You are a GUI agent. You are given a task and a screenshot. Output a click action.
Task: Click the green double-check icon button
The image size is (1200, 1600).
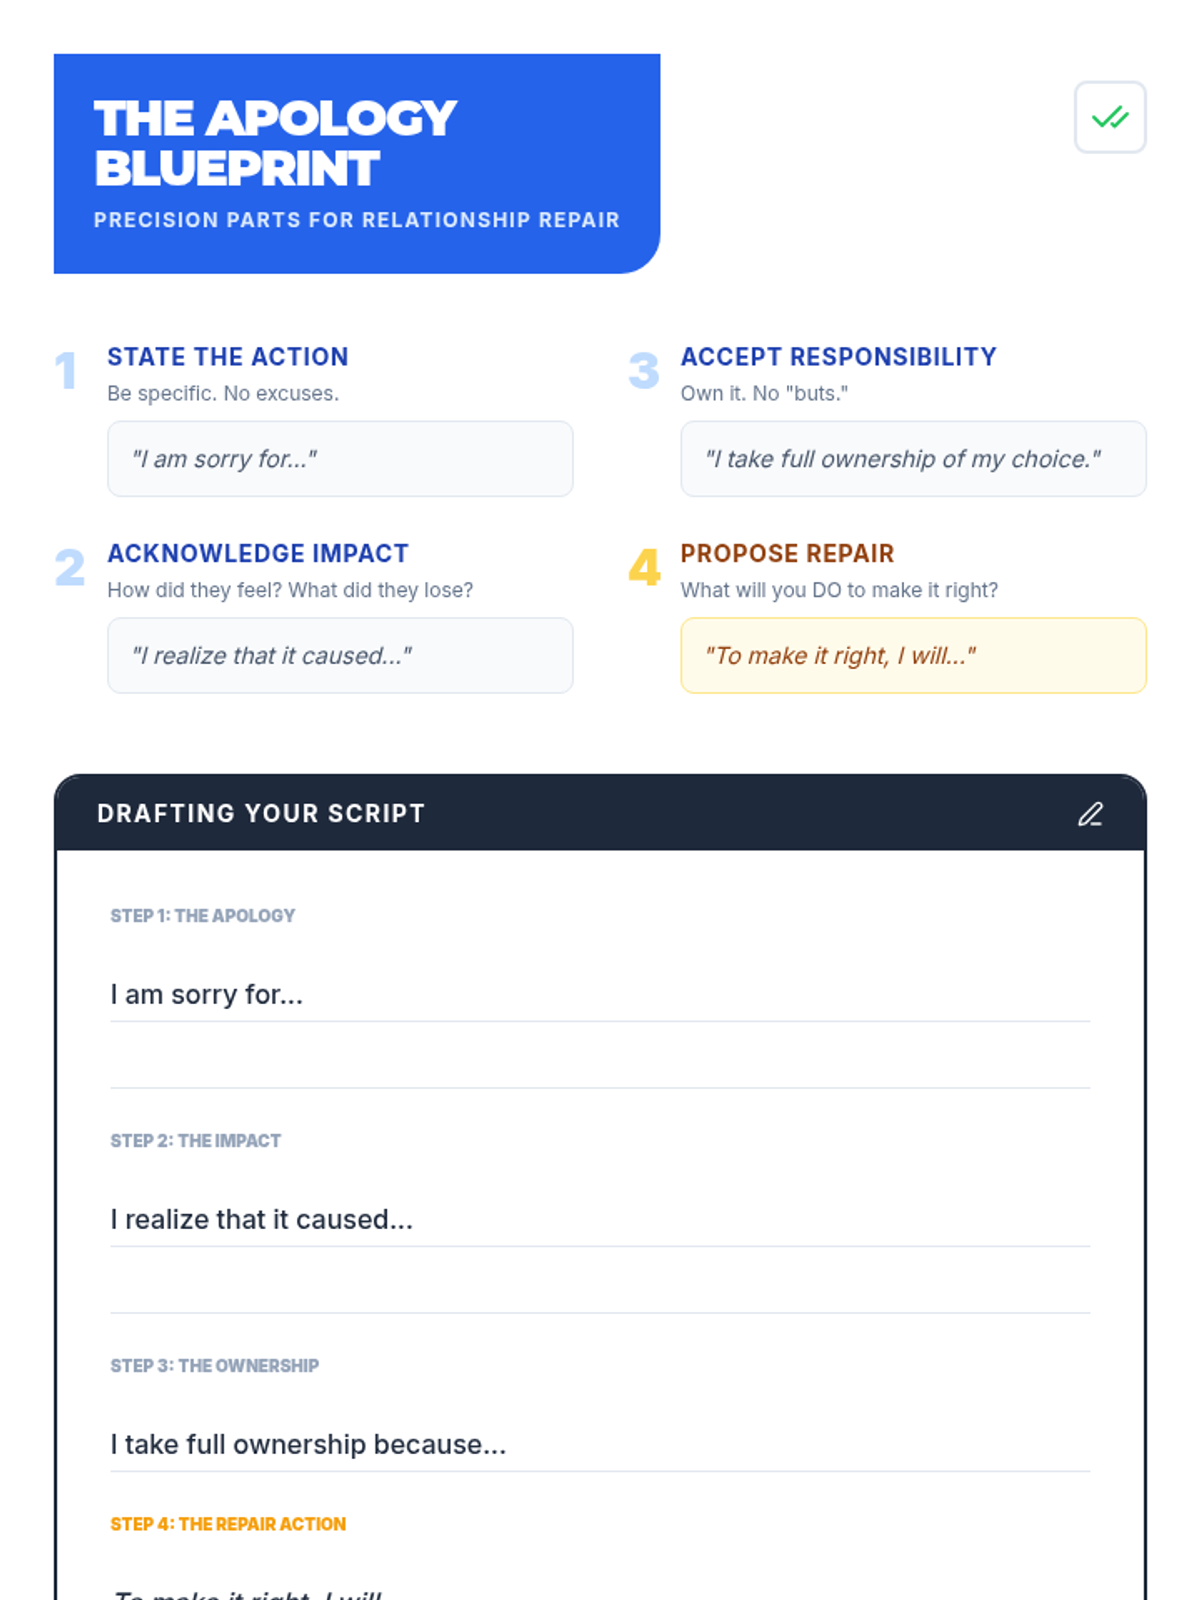coord(1110,117)
